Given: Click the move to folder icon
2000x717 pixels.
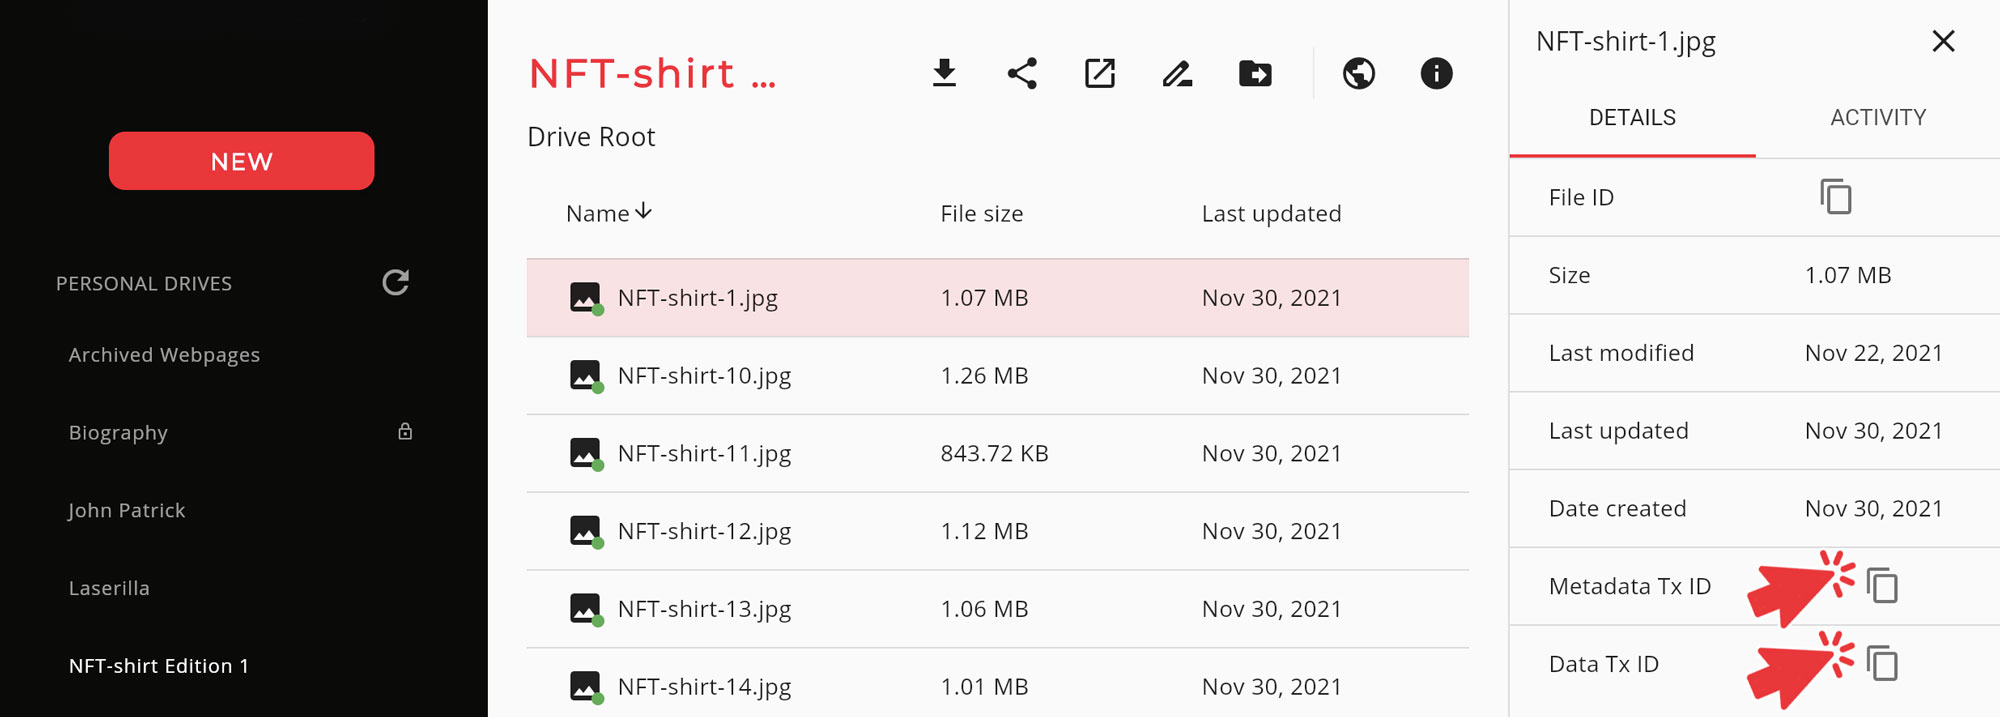Looking at the screenshot, I should (1255, 74).
